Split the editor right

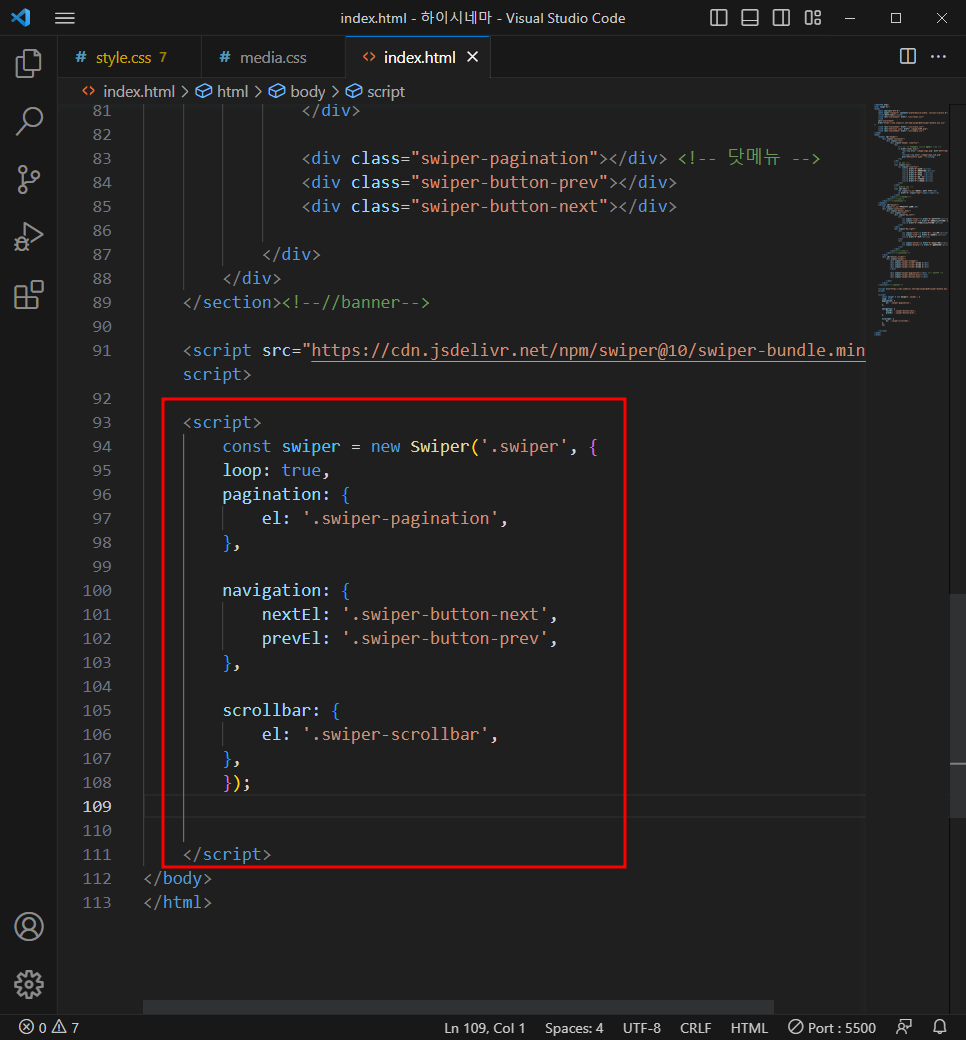[x=908, y=56]
